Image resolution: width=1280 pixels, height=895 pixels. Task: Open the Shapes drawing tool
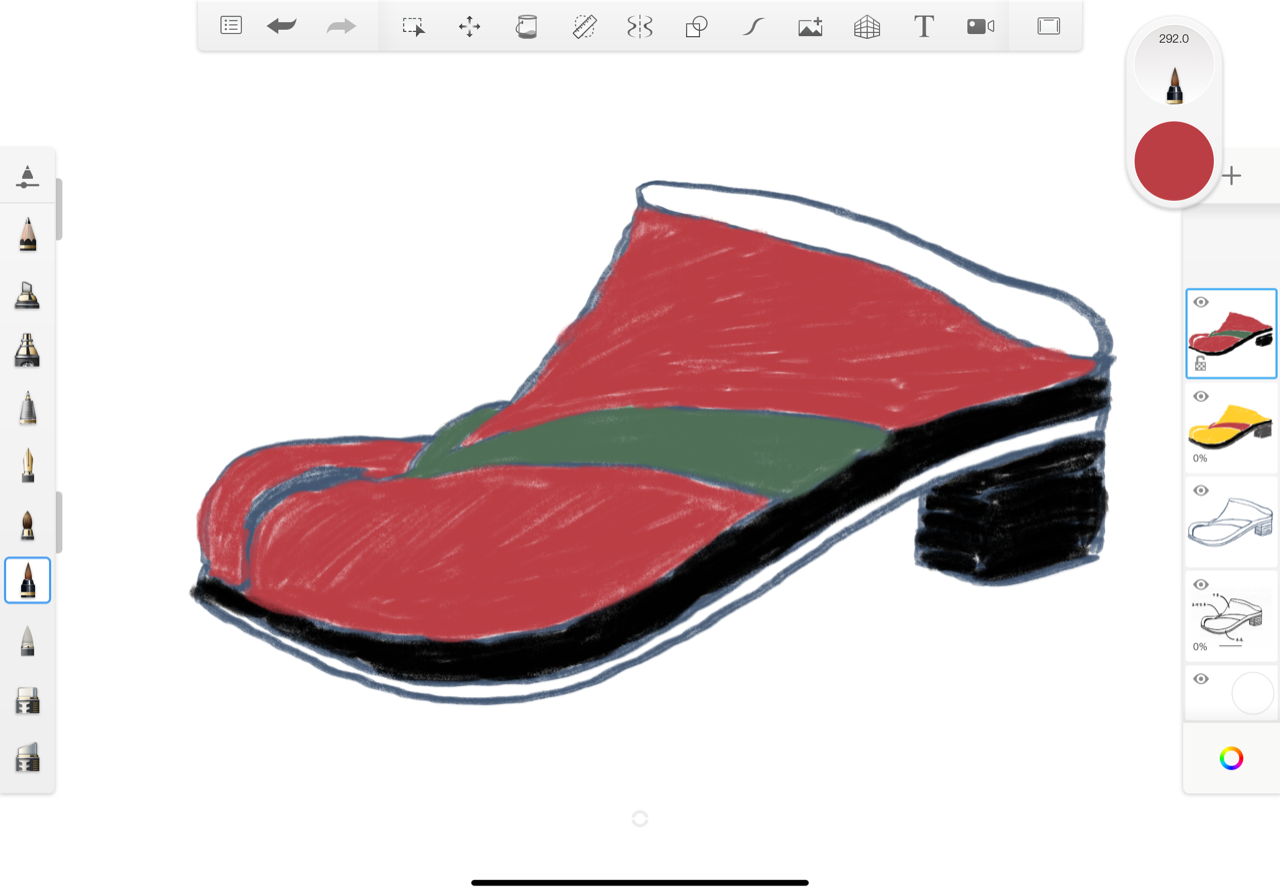tap(697, 27)
